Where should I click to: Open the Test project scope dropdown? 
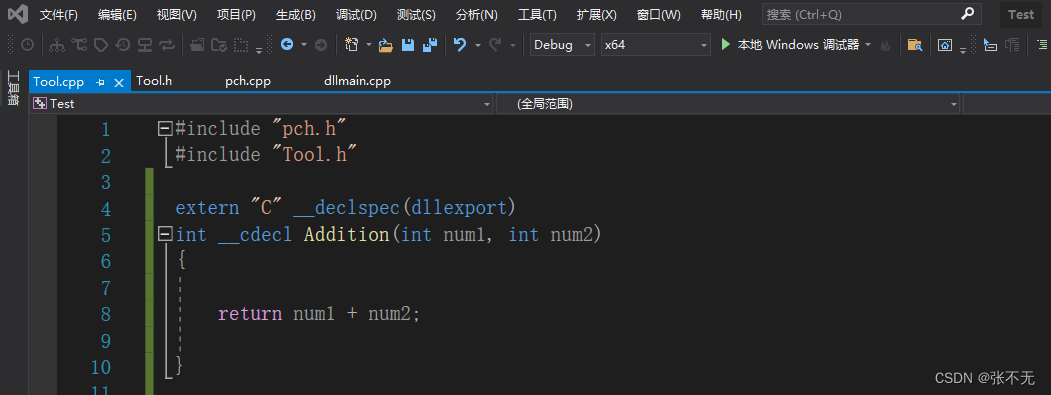click(x=262, y=104)
